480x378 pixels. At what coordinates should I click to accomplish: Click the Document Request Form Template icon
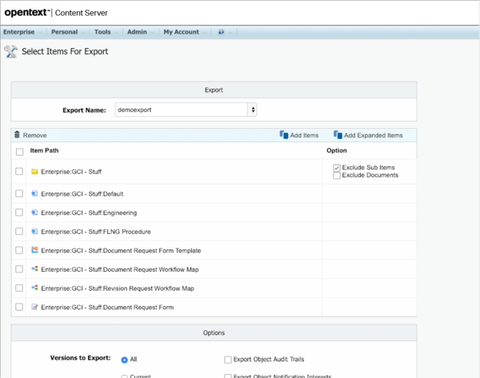(34, 250)
